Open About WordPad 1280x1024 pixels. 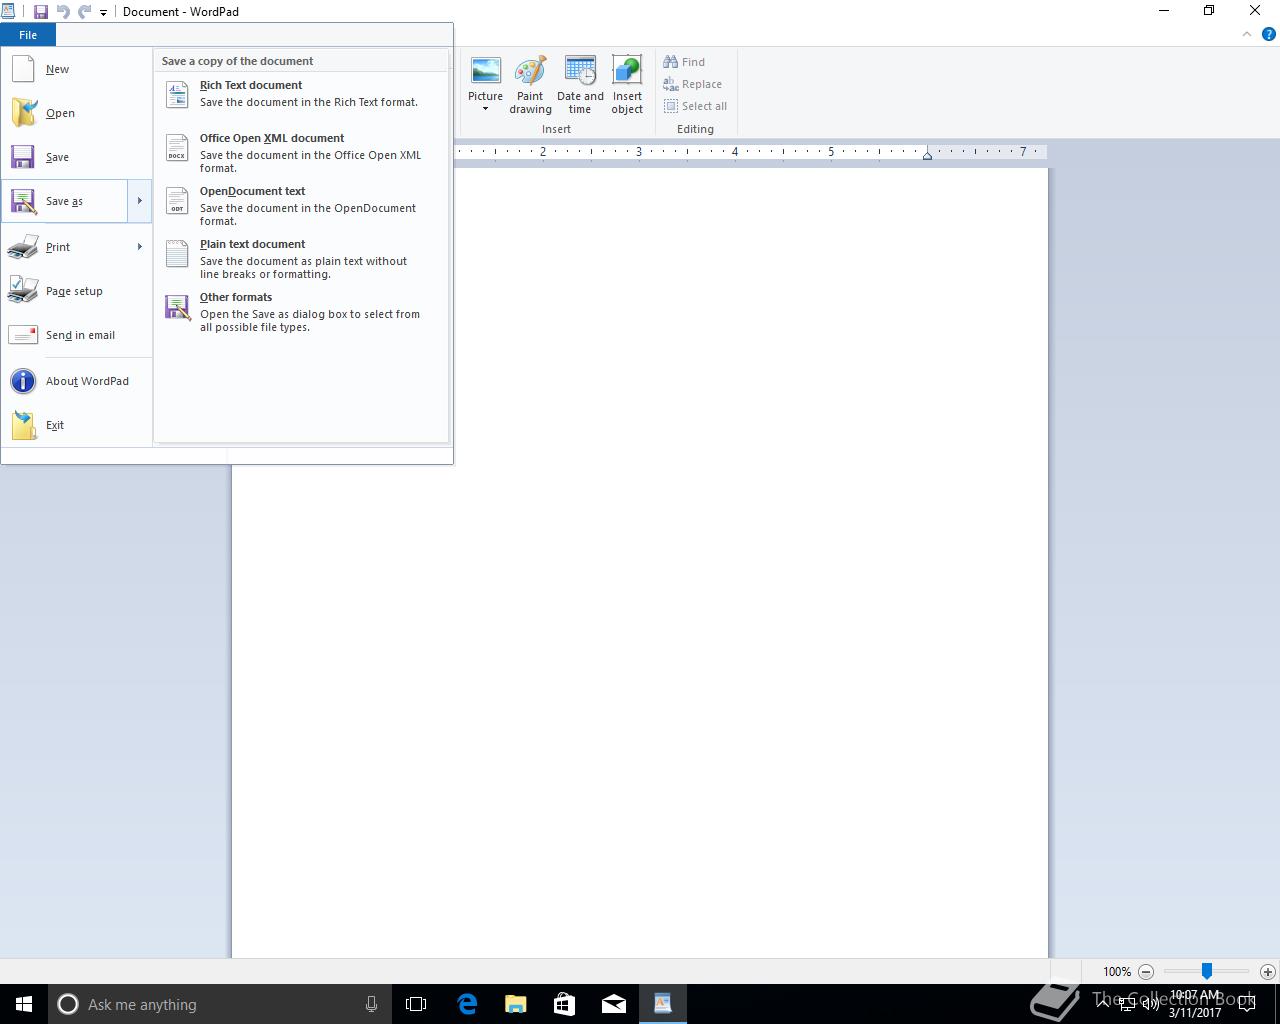point(76,381)
